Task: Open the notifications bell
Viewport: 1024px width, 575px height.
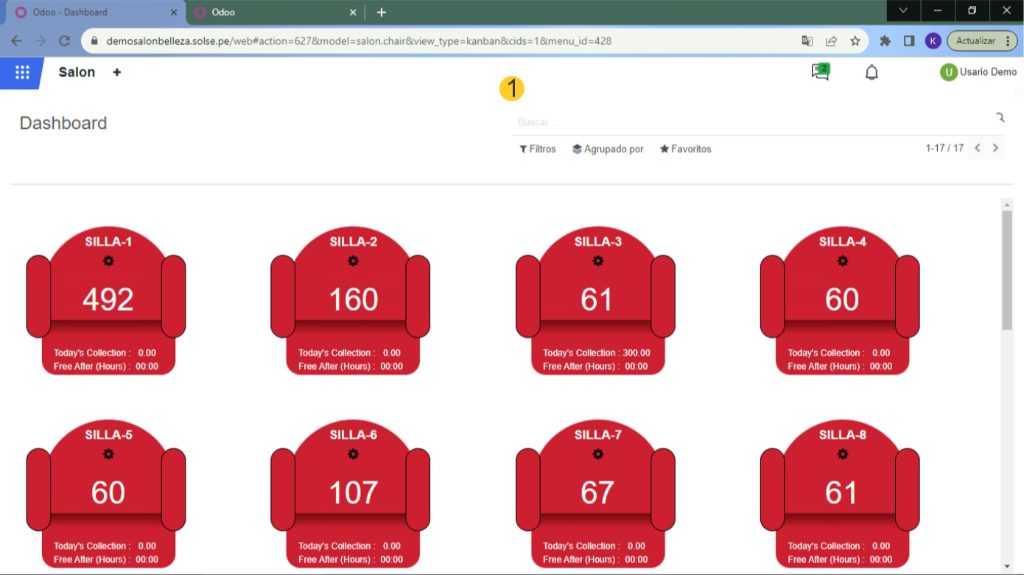Action: click(871, 72)
